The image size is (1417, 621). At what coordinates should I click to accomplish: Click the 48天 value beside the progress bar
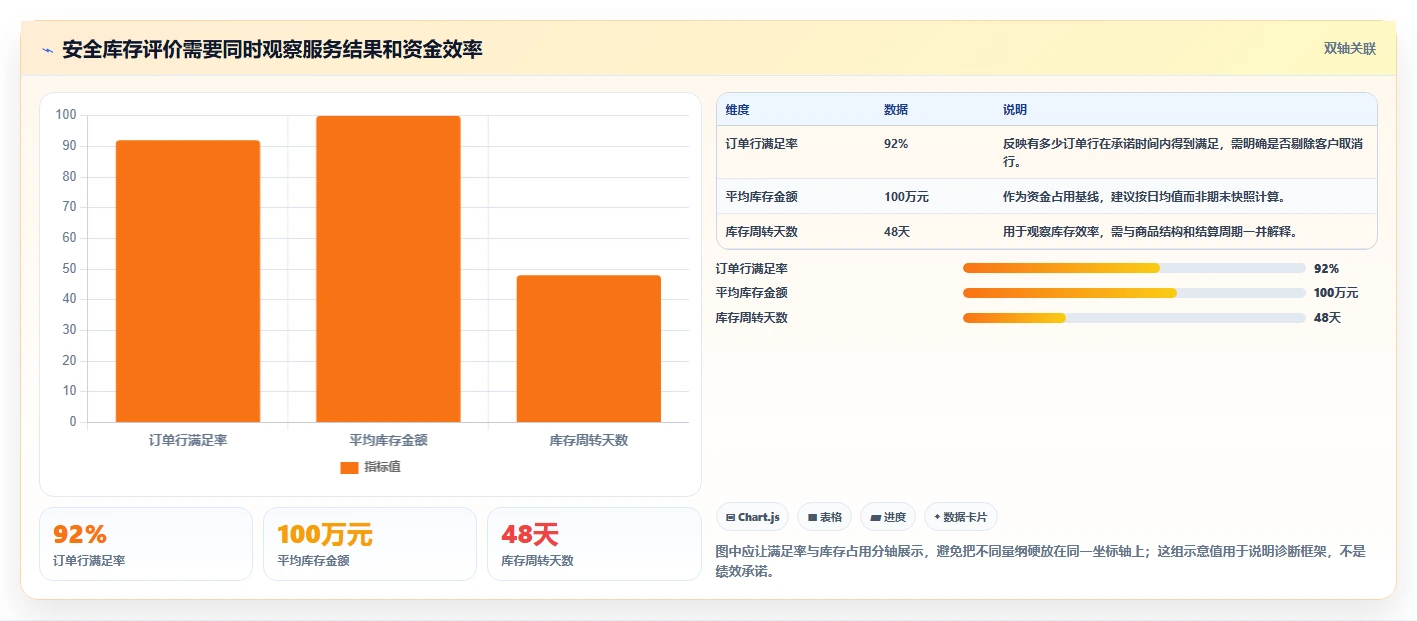1327,318
